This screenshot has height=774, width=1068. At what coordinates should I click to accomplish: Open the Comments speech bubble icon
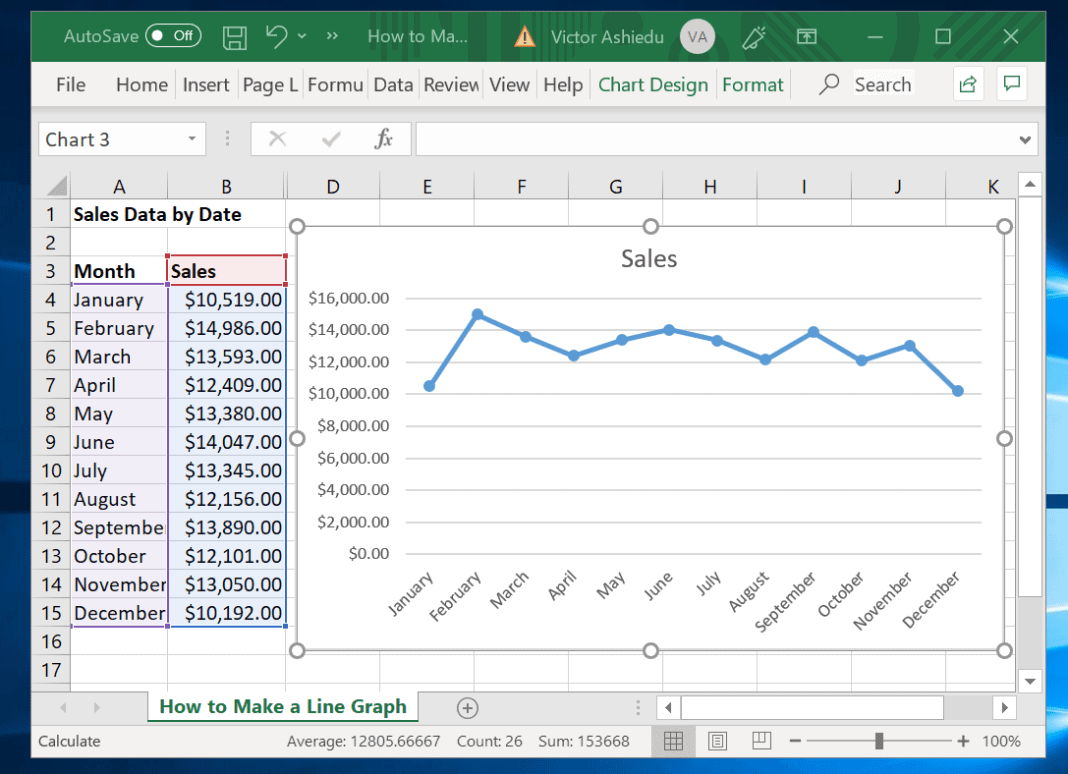(1011, 84)
